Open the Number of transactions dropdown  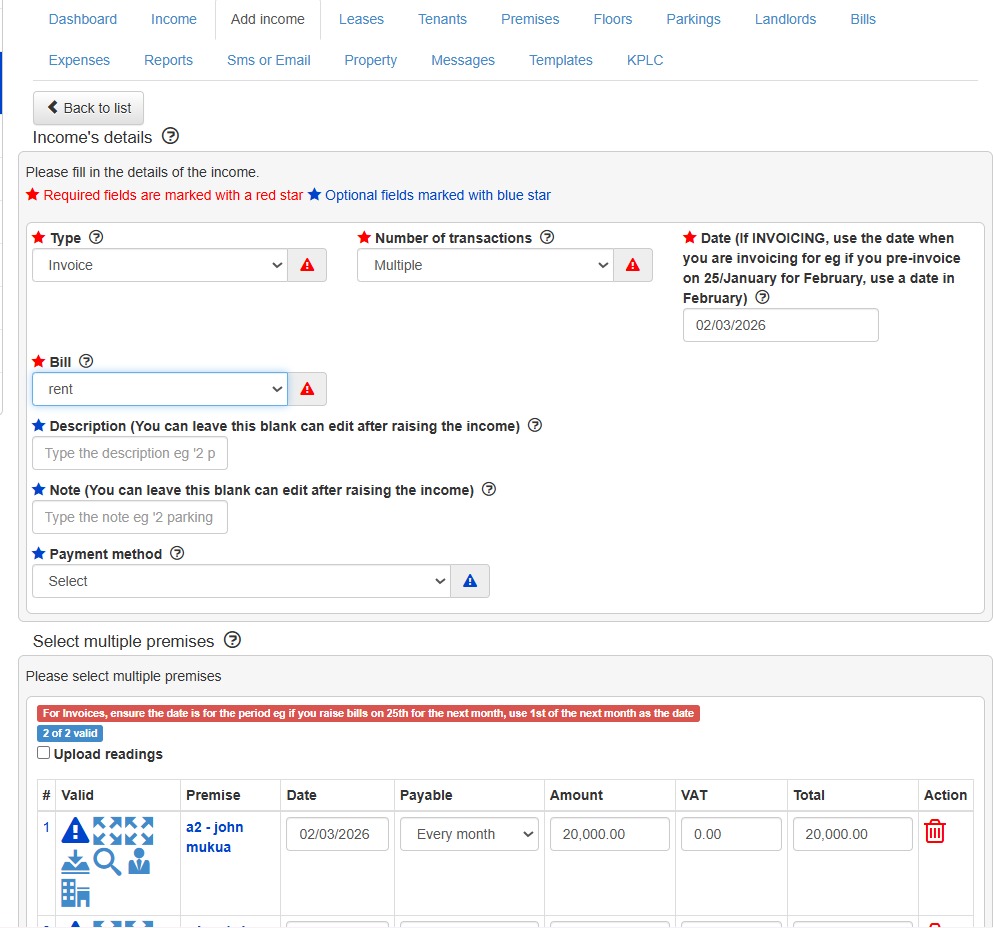pyautogui.click(x=485, y=265)
